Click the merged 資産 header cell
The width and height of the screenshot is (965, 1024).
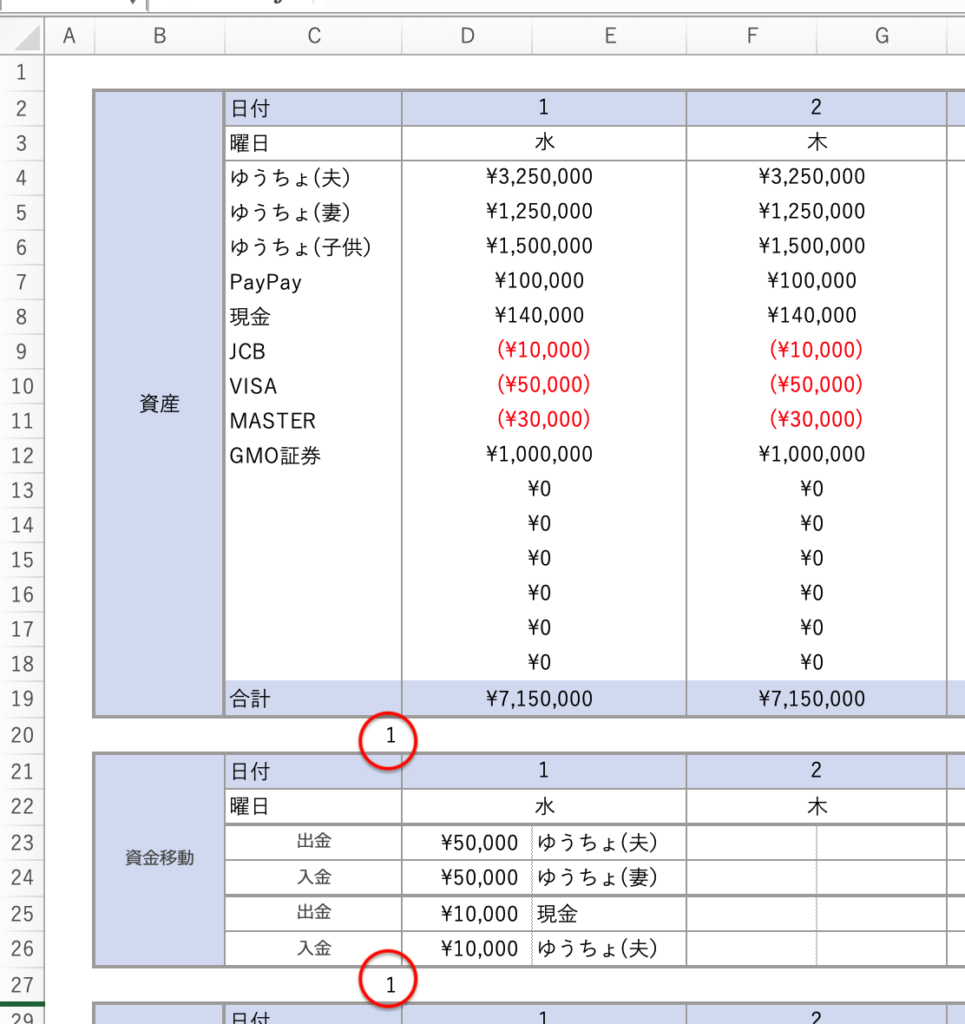[159, 404]
